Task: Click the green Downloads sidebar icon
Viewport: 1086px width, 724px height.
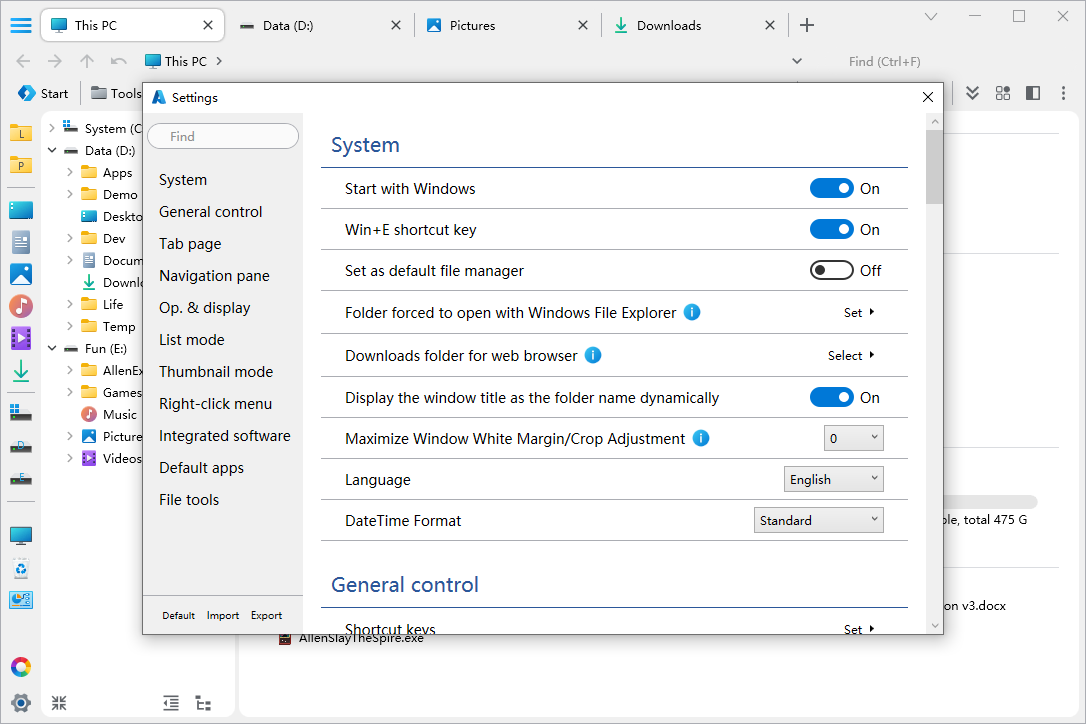Action: (21, 372)
